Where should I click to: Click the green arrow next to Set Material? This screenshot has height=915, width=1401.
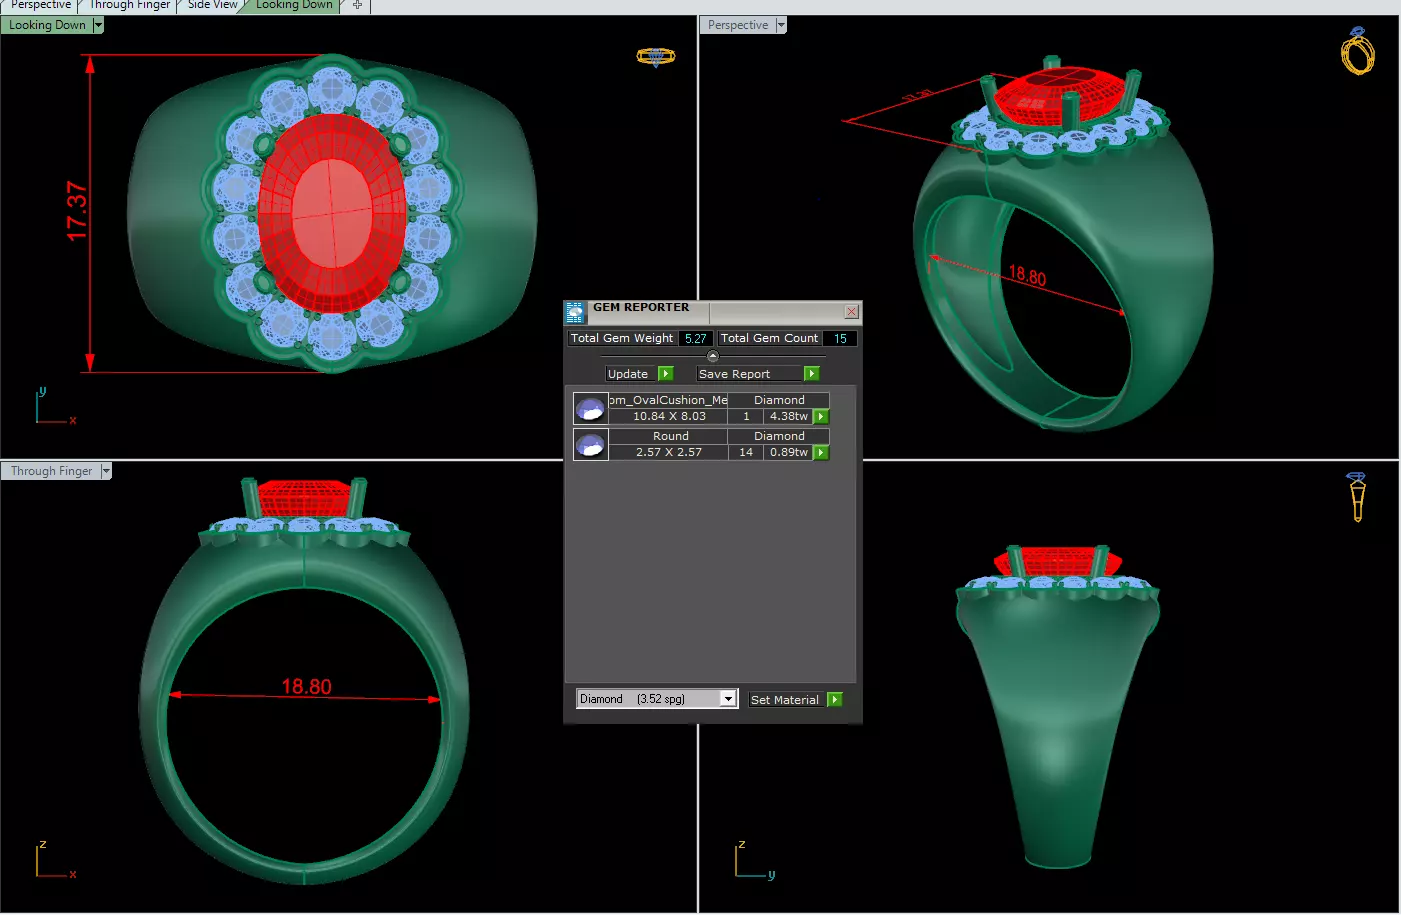point(835,700)
